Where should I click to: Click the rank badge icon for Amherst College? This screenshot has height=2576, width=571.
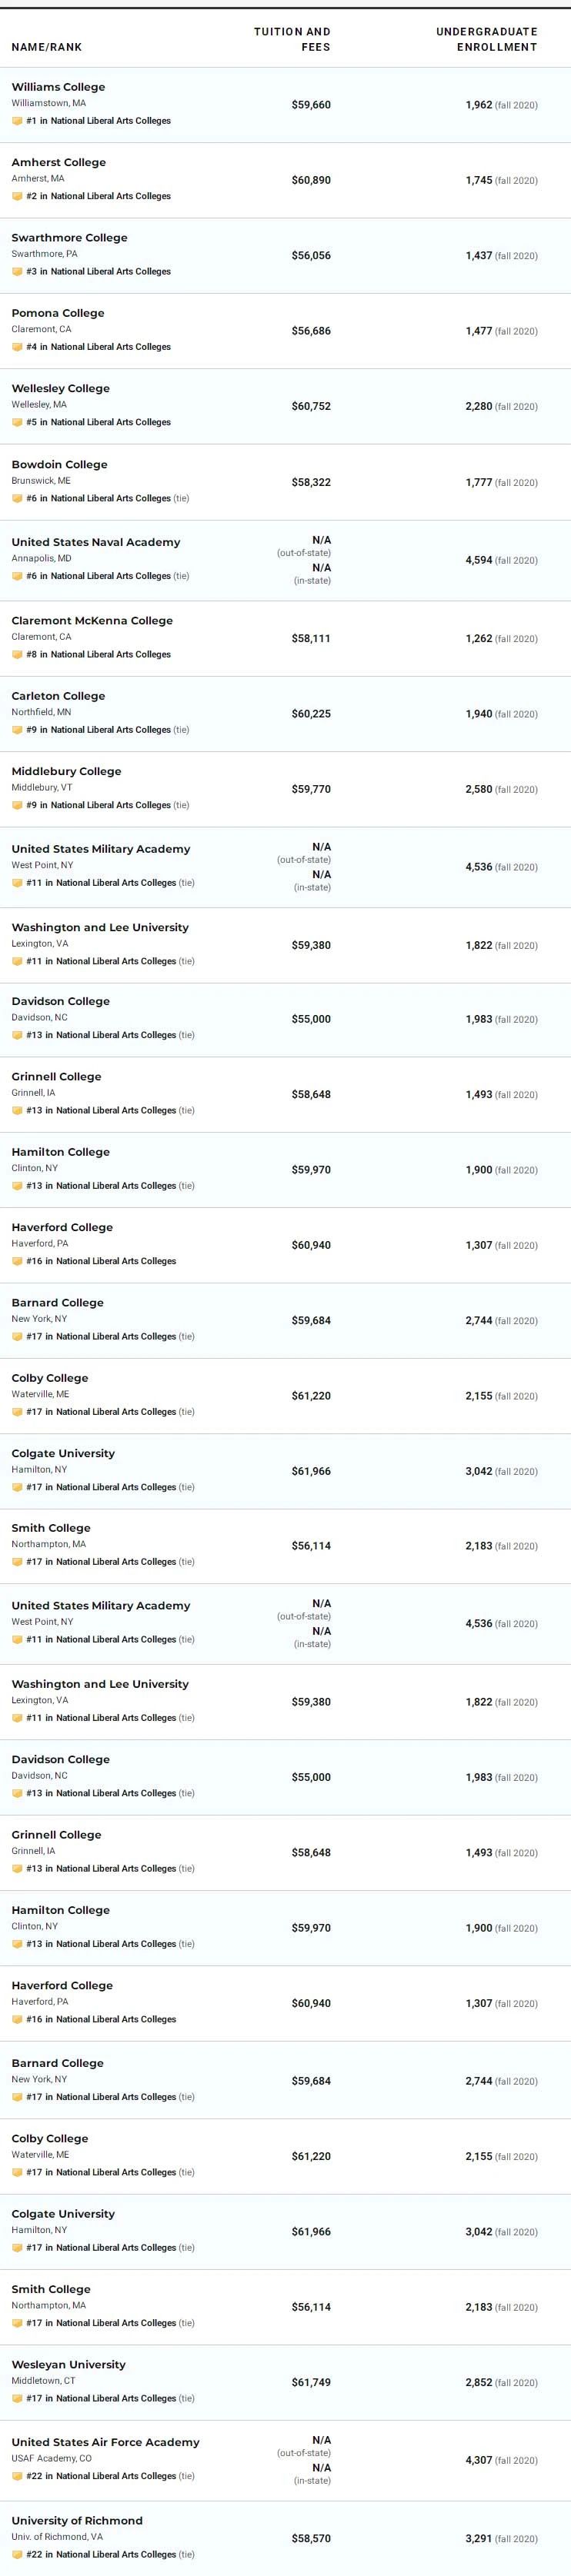(17, 196)
